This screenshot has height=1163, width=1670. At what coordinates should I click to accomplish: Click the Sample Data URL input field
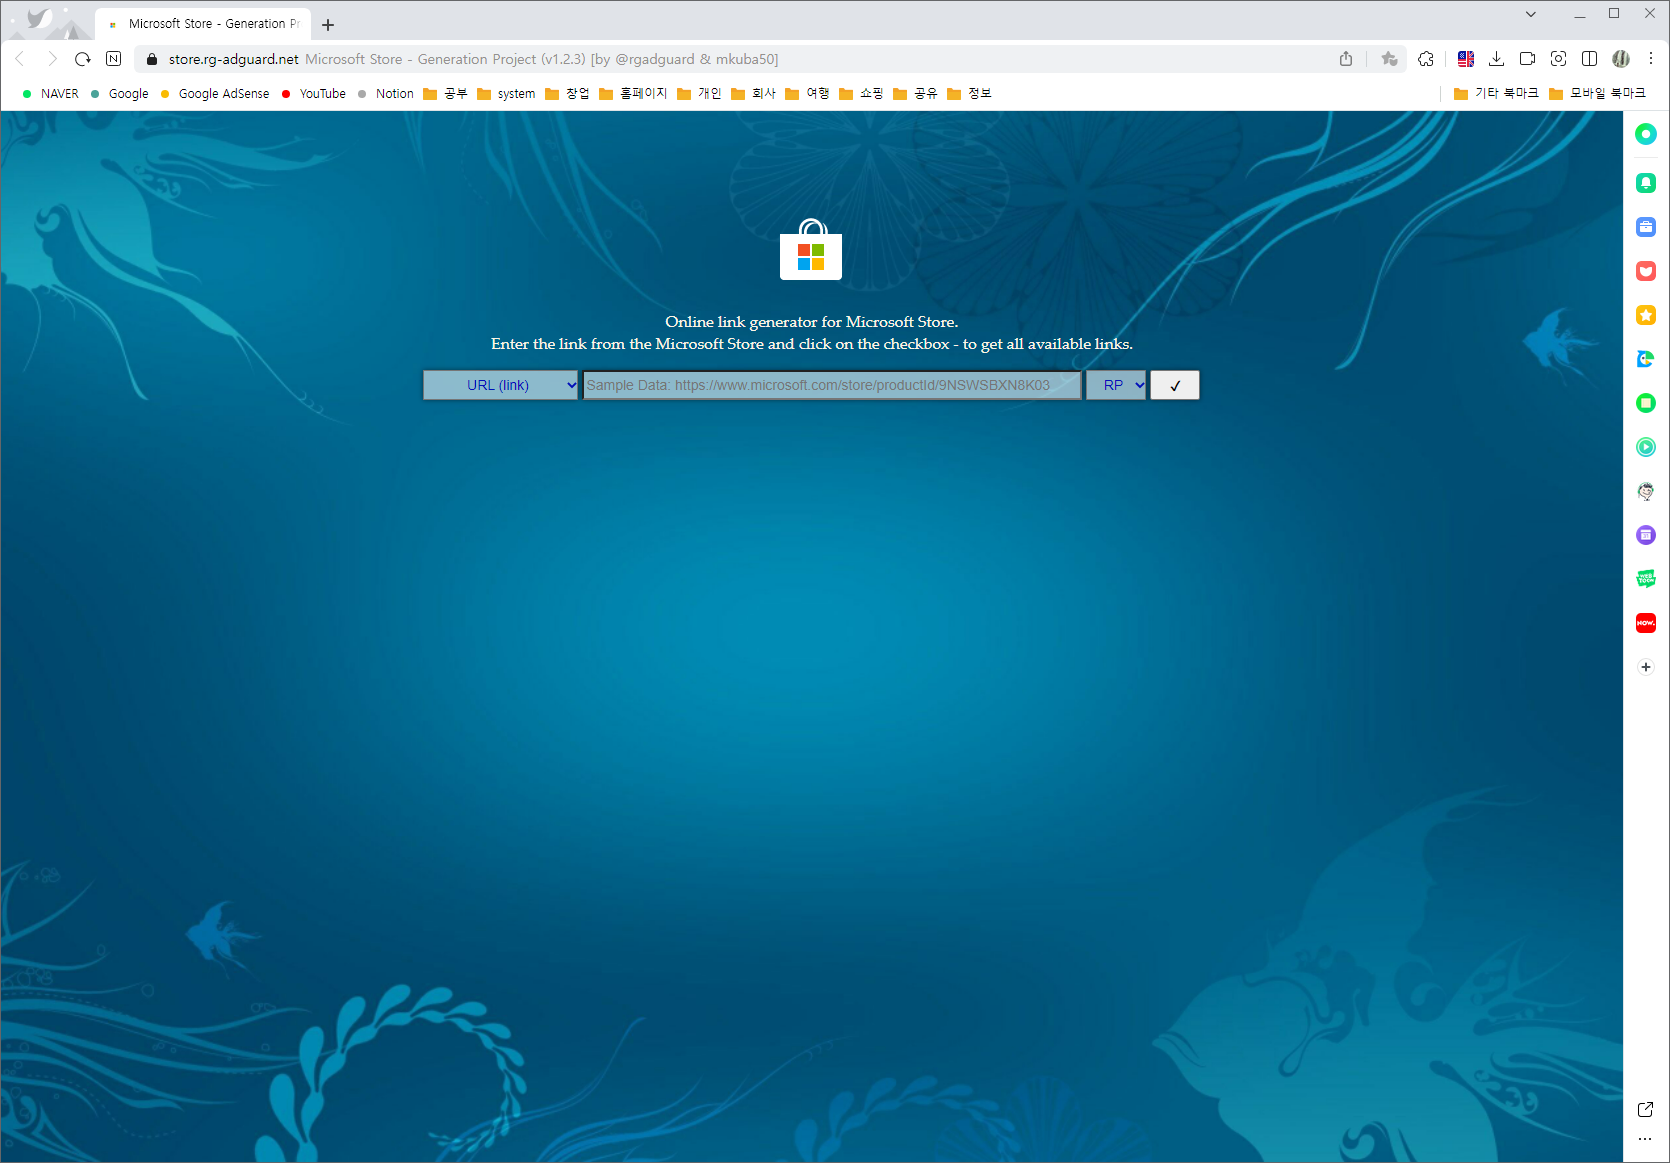[x=832, y=385]
